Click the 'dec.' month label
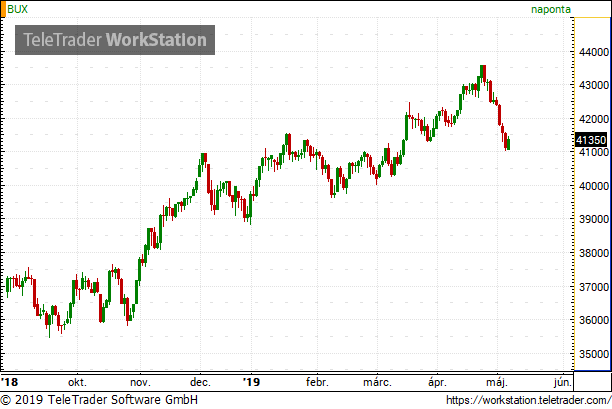The height and width of the screenshot is (409, 612). 200,382
